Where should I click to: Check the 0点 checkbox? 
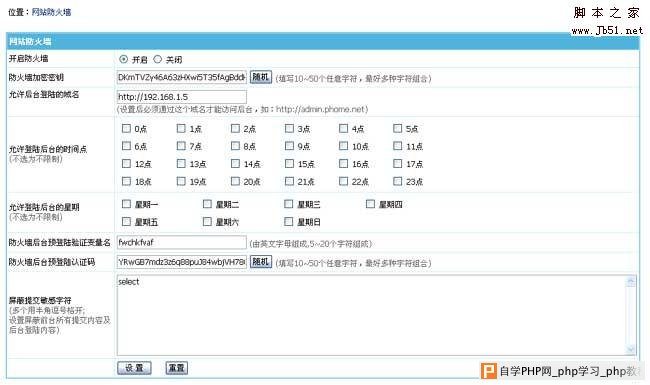click(x=126, y=128)
